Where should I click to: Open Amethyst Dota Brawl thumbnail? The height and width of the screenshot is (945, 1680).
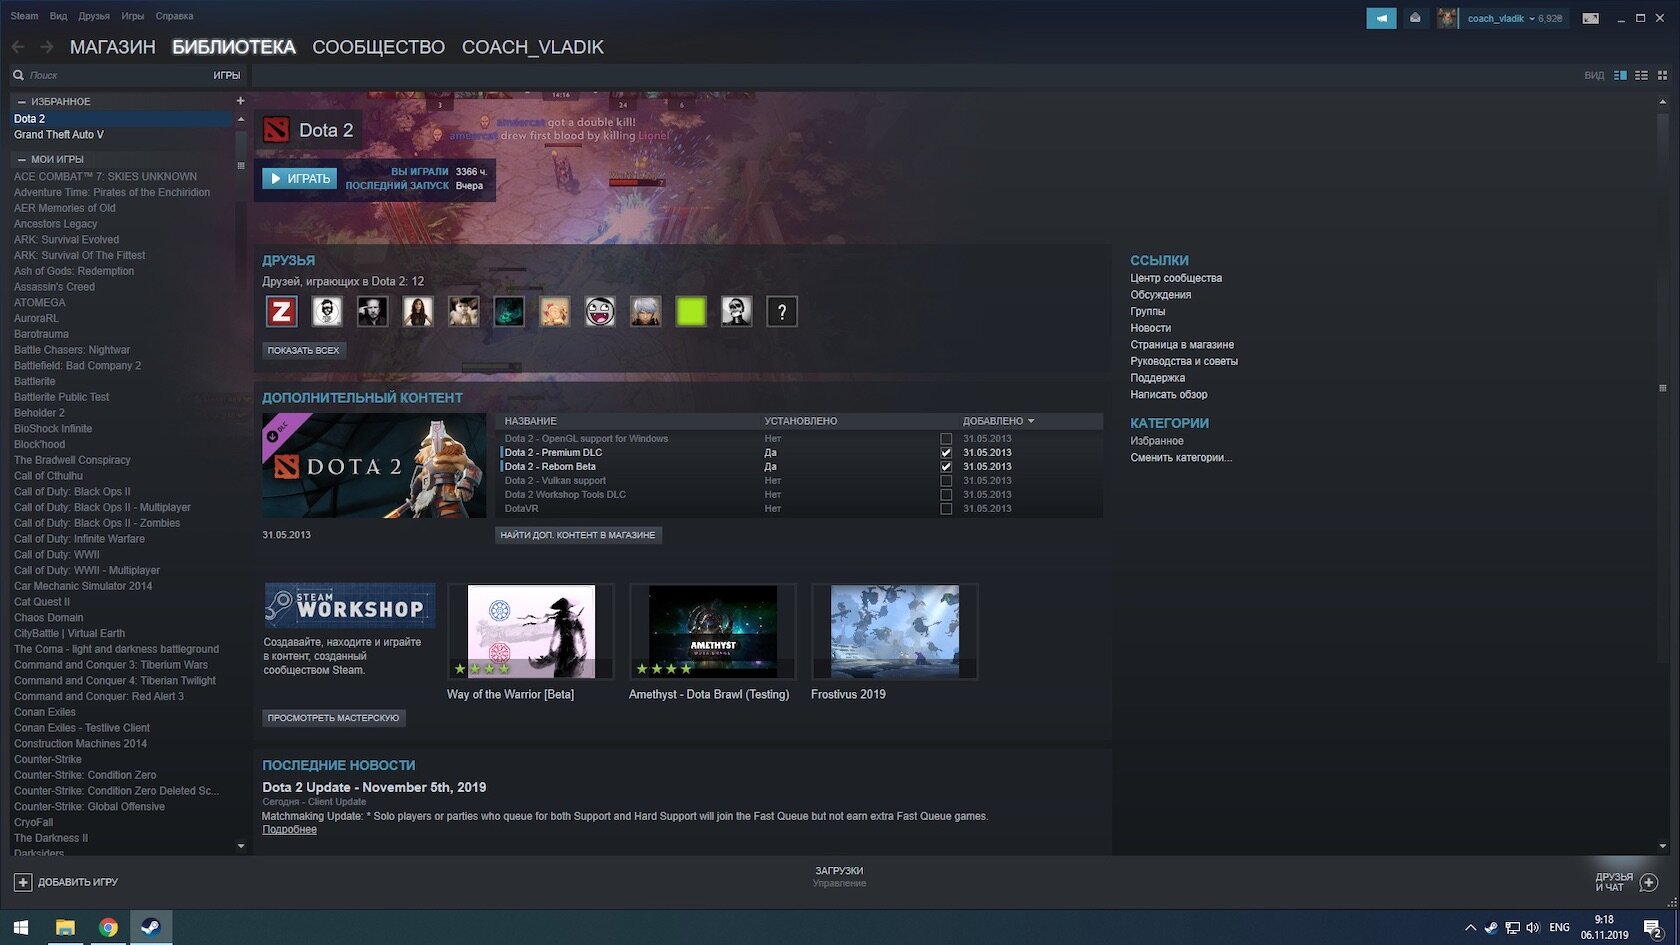(713, 632)
